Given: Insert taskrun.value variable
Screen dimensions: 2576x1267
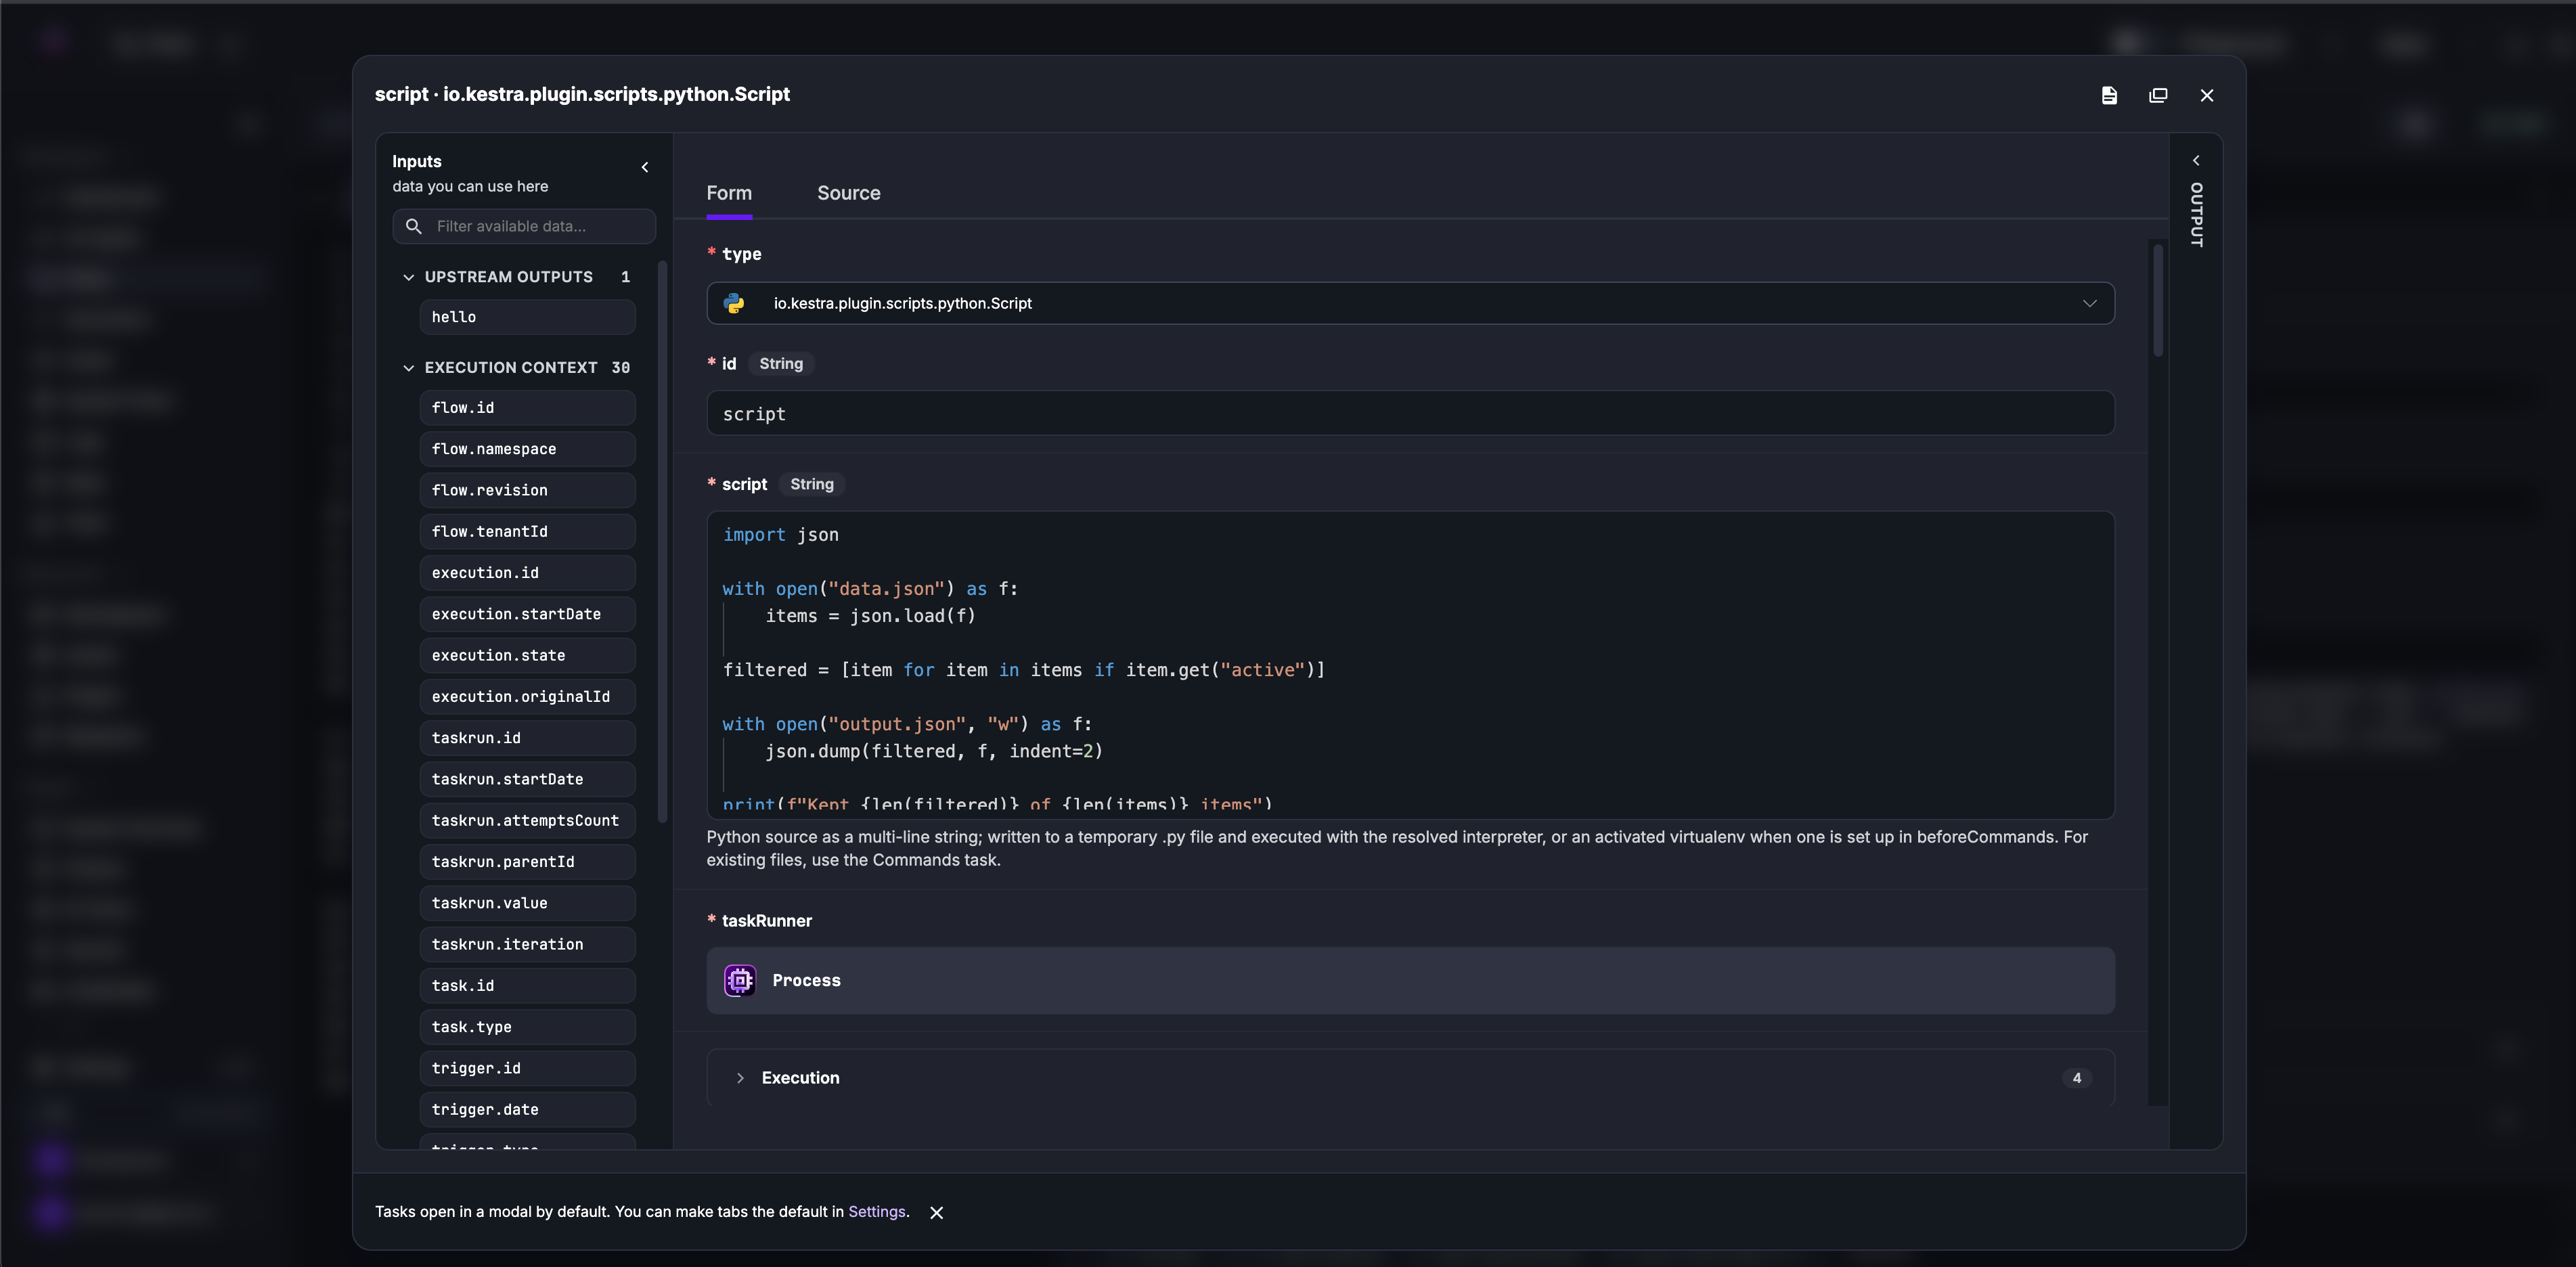Looking at the screenshot, I should pos(527,903).
